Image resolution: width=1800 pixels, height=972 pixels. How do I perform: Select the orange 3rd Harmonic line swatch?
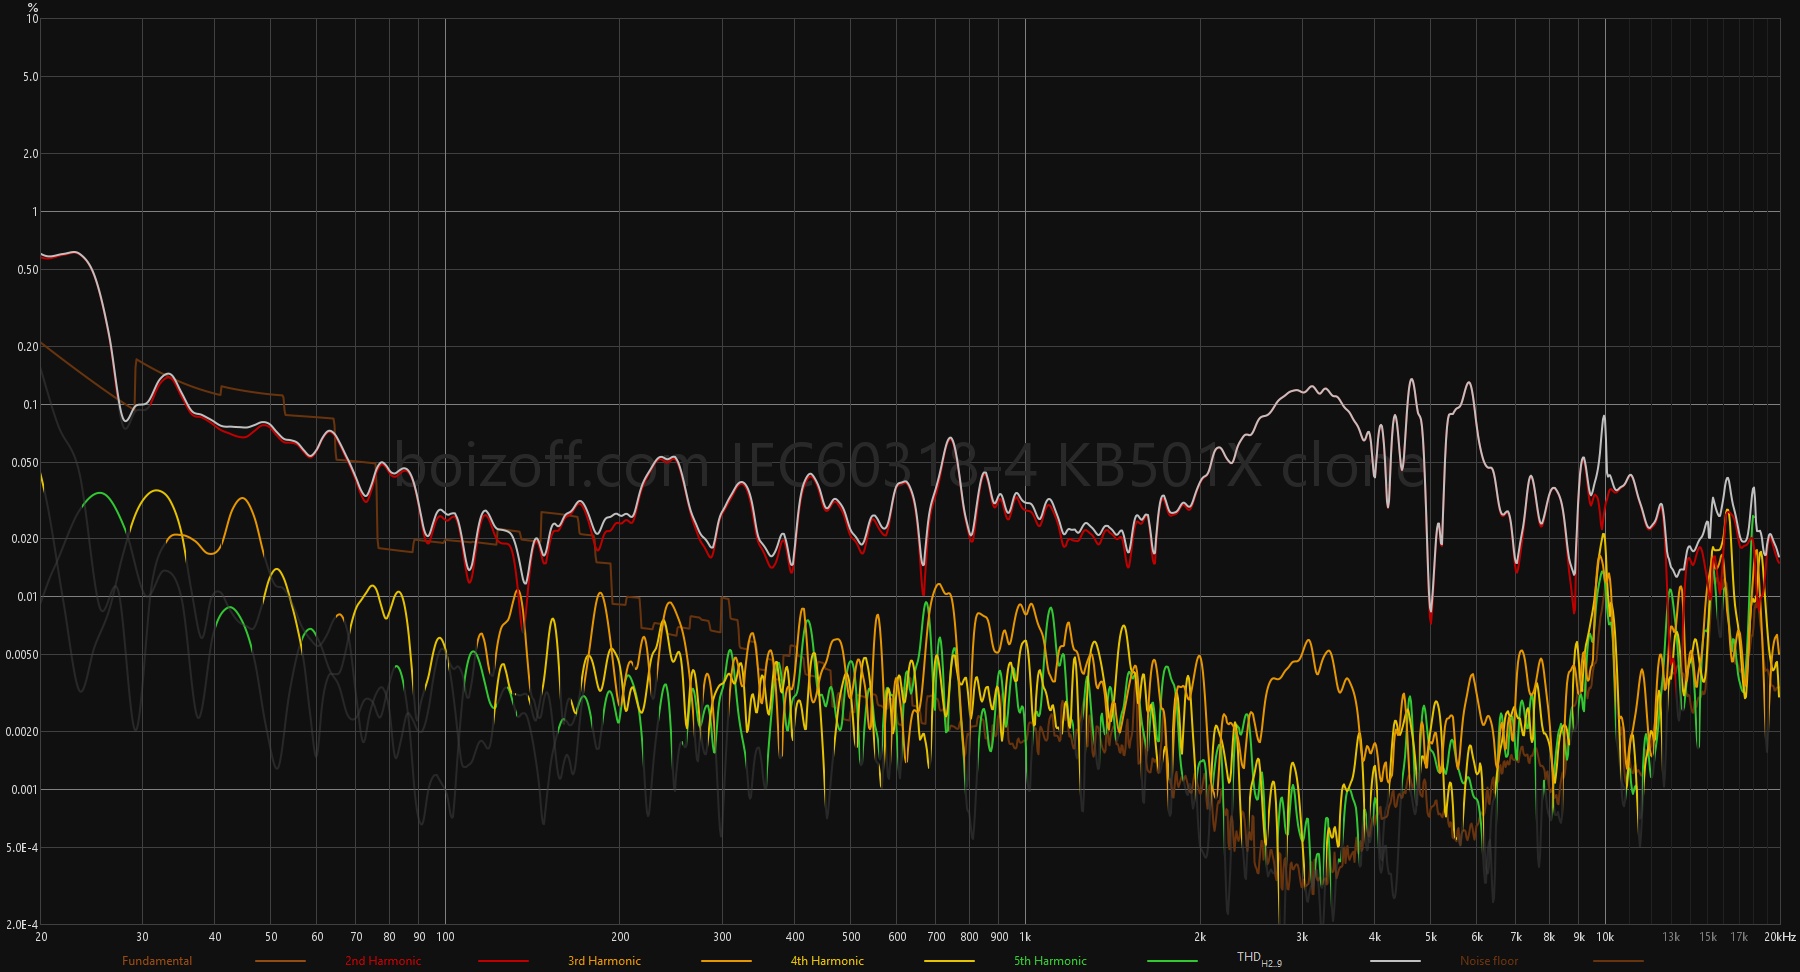pyautogui.click(x=726, y=961)
